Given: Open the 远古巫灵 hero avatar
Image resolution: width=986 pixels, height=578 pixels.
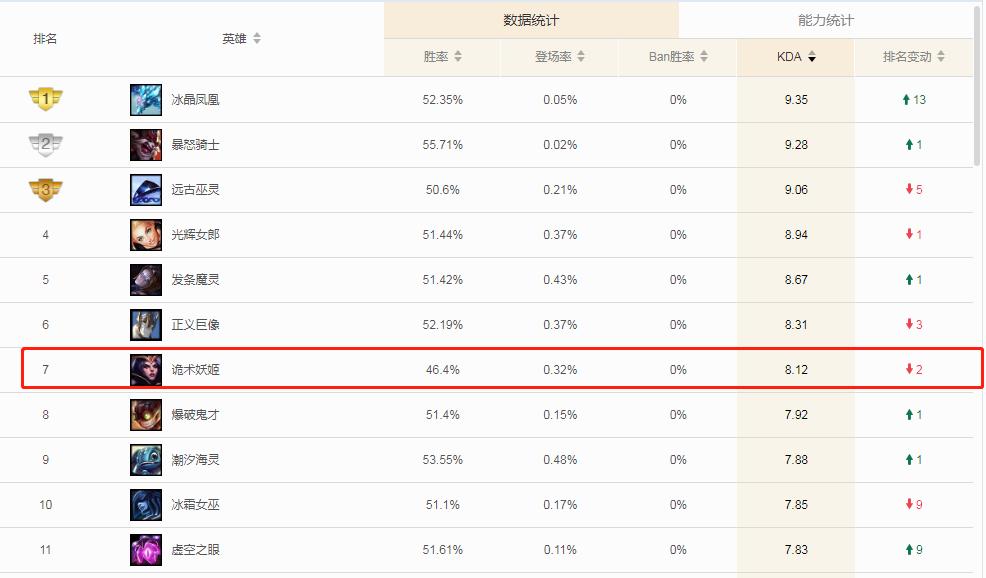Looking at the screenshot, I should (x=146, y=190).
